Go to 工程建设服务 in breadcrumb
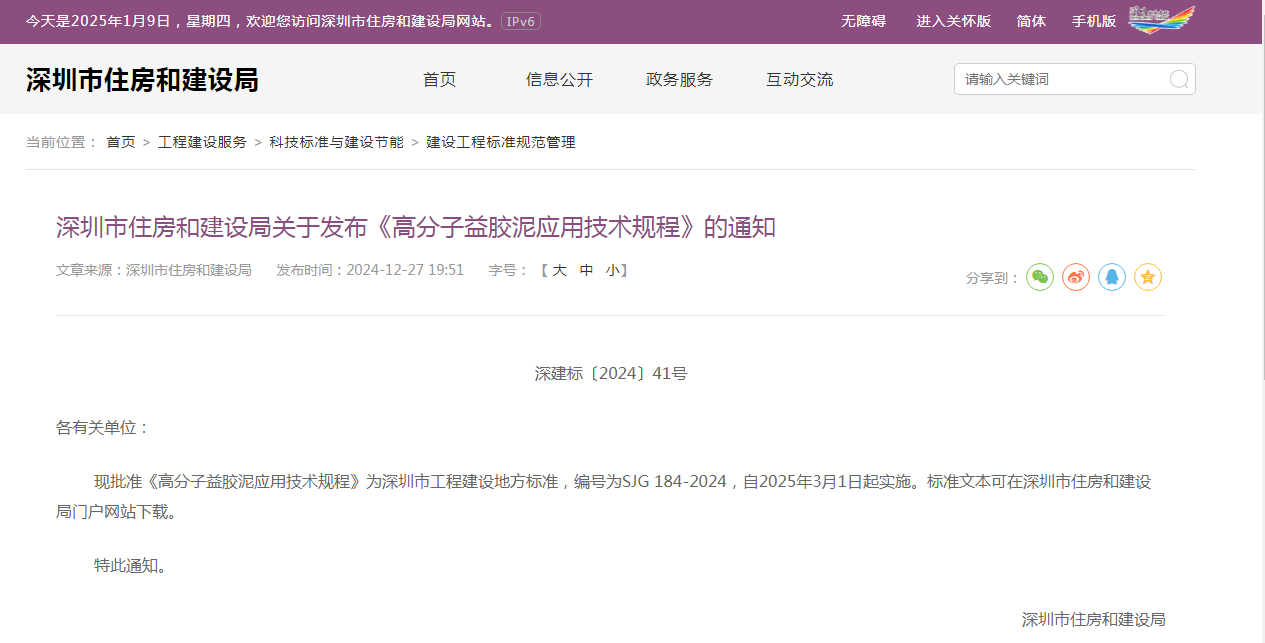Image resolution: width=1265 pixels, height=643 pixels. [x=202, y=142]
